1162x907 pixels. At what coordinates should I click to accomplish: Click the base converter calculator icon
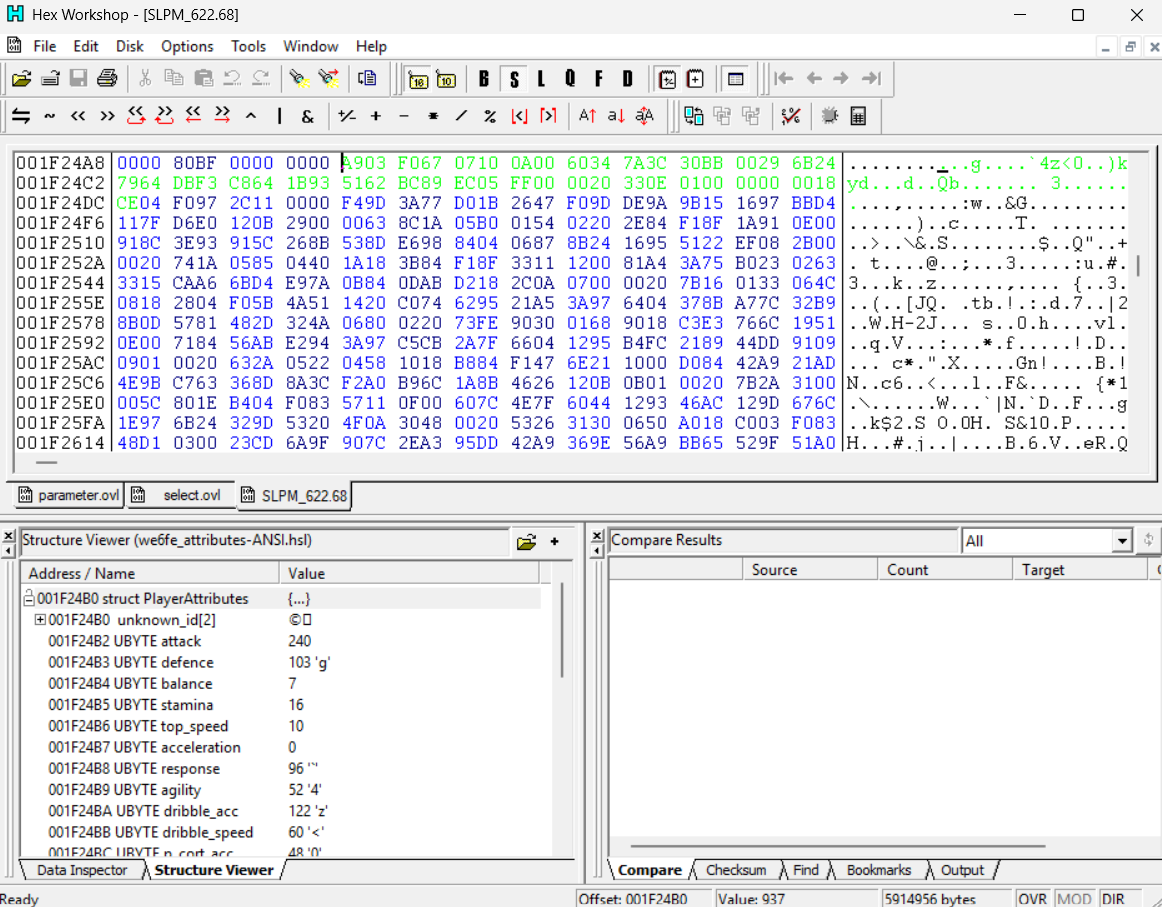(858, 116)
